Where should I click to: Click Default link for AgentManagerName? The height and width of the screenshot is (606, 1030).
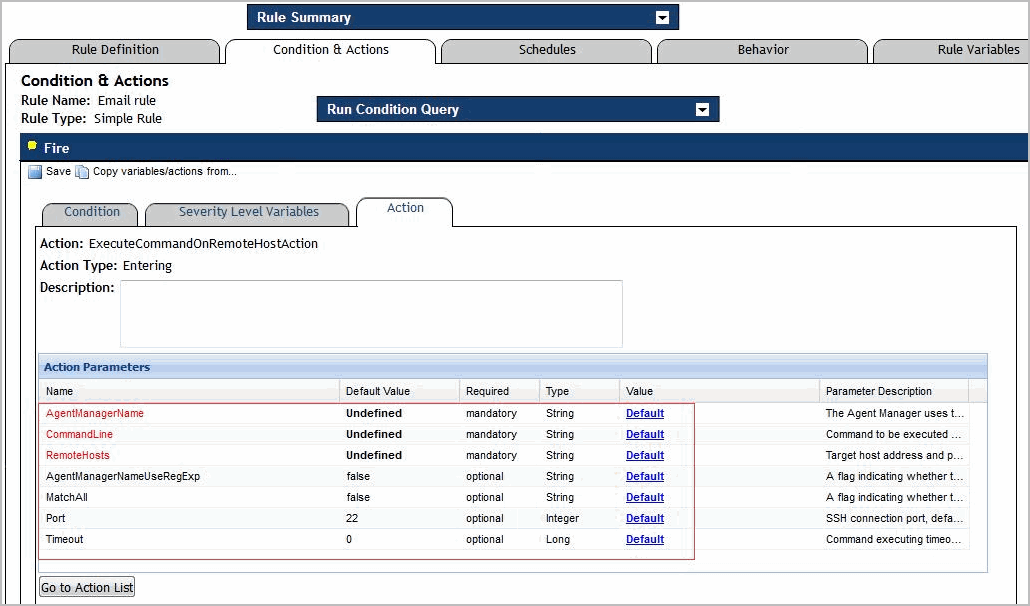[645, 413]
